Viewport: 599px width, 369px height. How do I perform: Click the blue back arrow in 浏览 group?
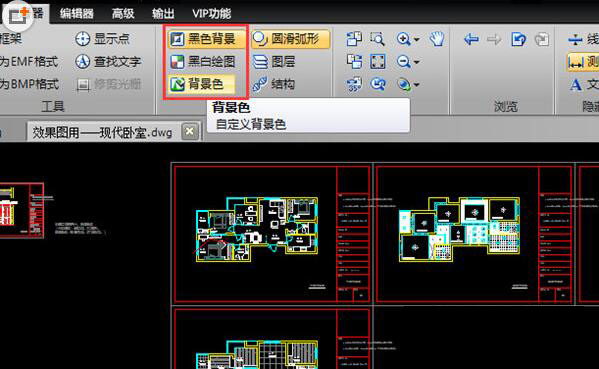point(471,39)
